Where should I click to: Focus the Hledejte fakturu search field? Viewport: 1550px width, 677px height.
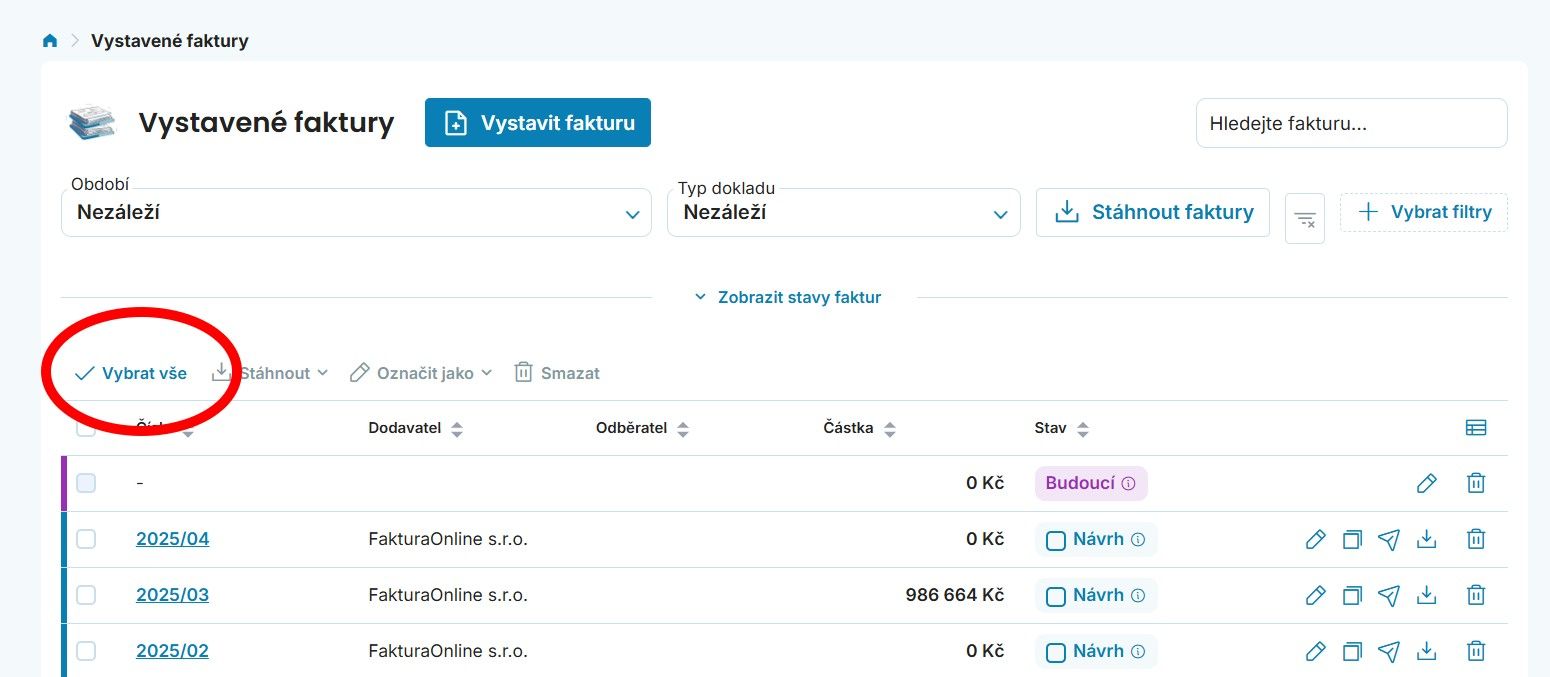click(1351, 123)
